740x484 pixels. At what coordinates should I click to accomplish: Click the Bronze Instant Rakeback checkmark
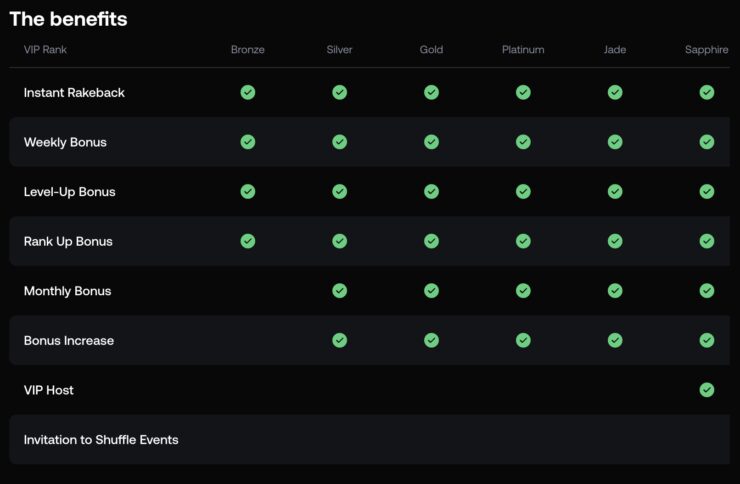click(248, 92)
